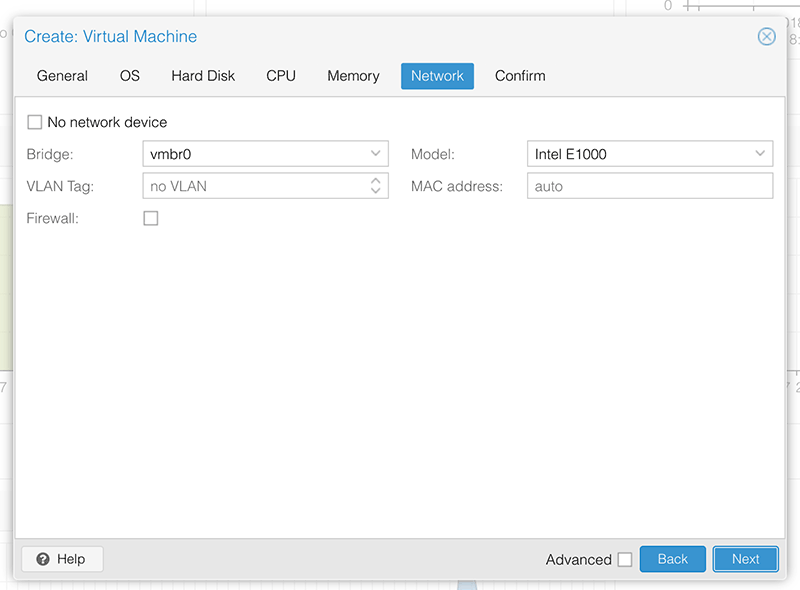
Task: Open the Hard Disk tab
Action: pyautogui.click(x=203, y=76)
